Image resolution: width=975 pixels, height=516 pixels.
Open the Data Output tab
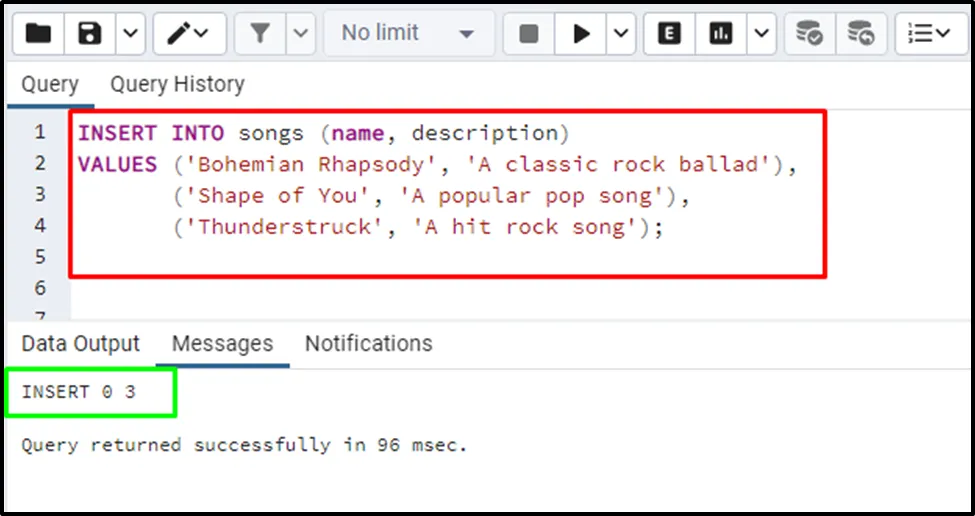point(81,344)
